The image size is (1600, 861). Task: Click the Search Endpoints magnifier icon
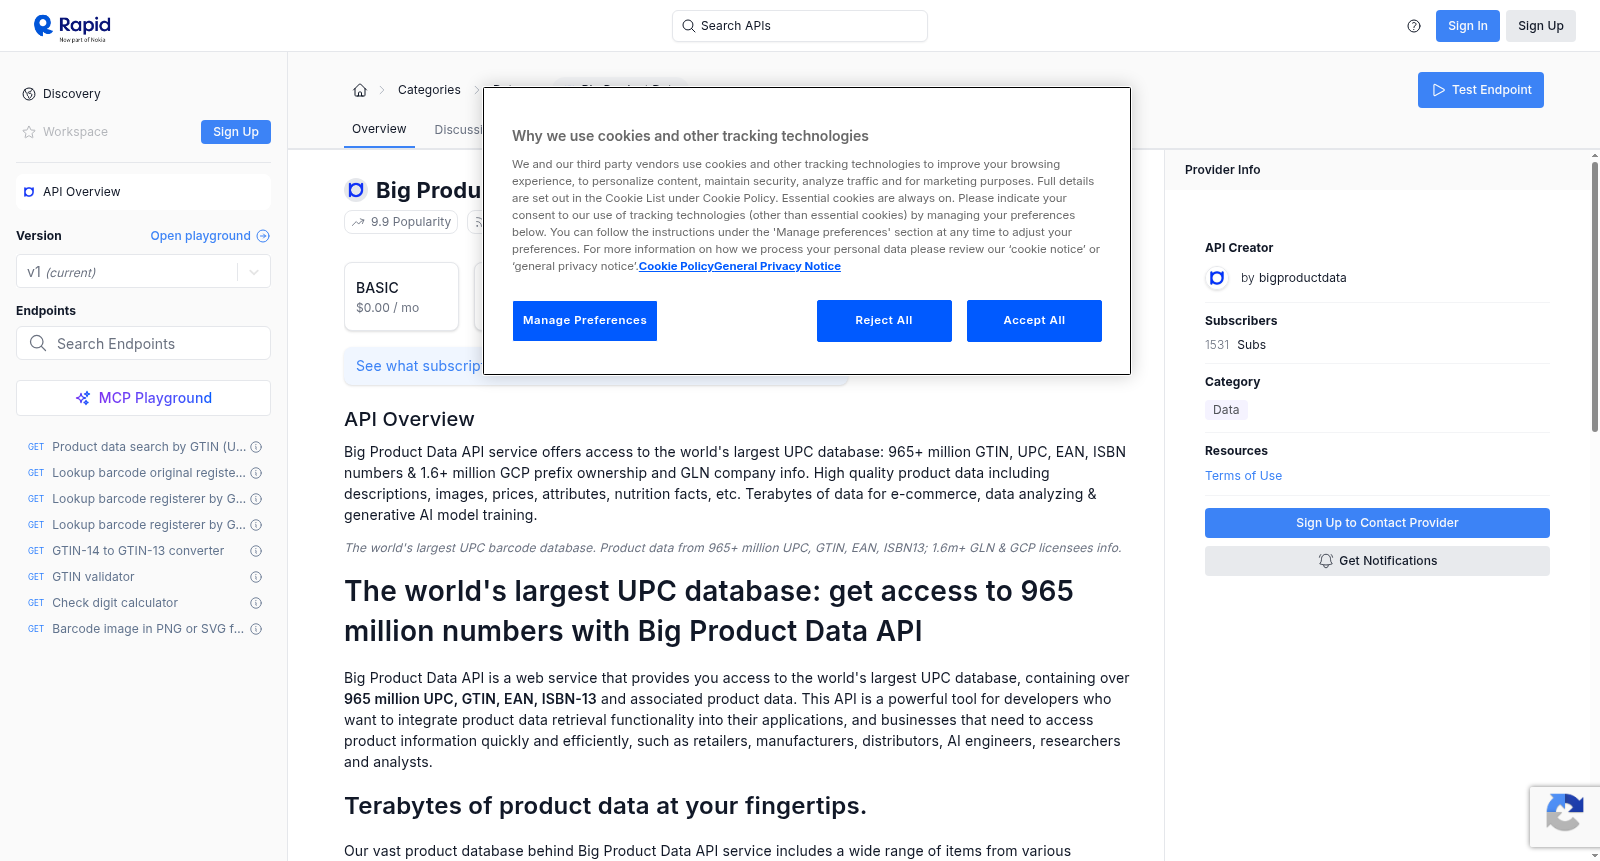point(38,343)
